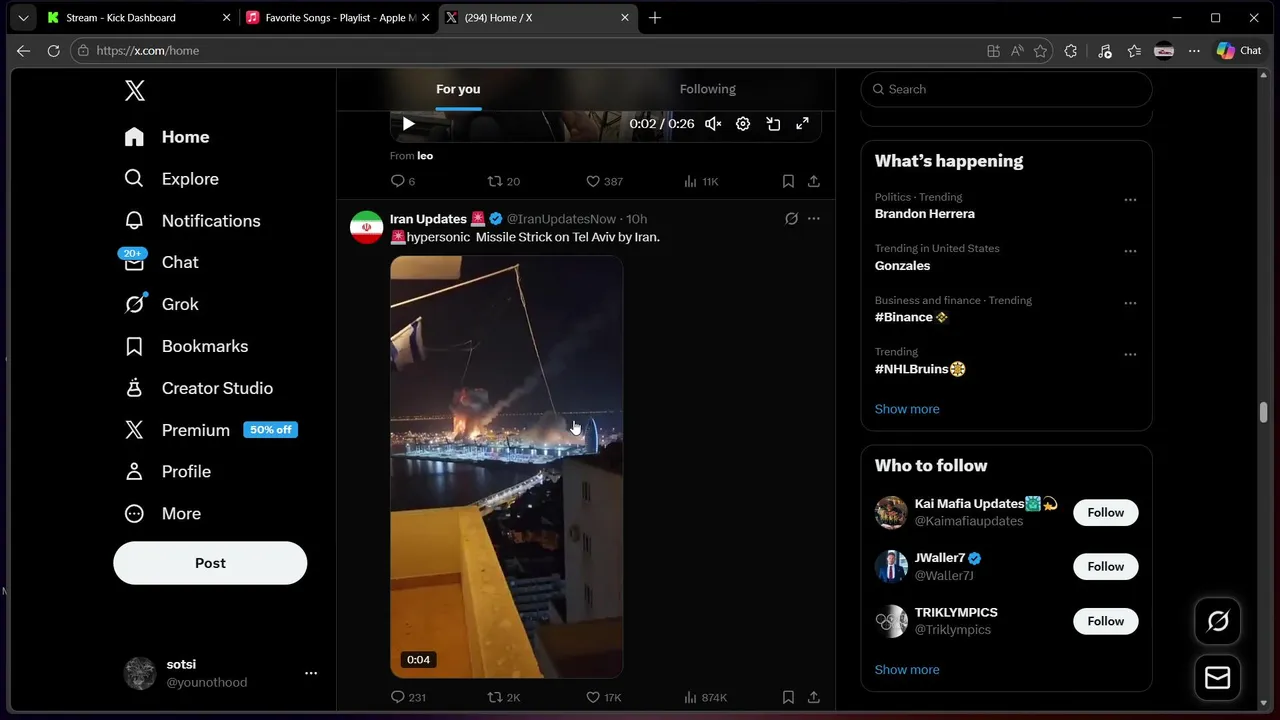Viewport: 1280px width, 720px height.
Task: Open options for #NHLBruins trend
Action: (x=1130, y=355)
